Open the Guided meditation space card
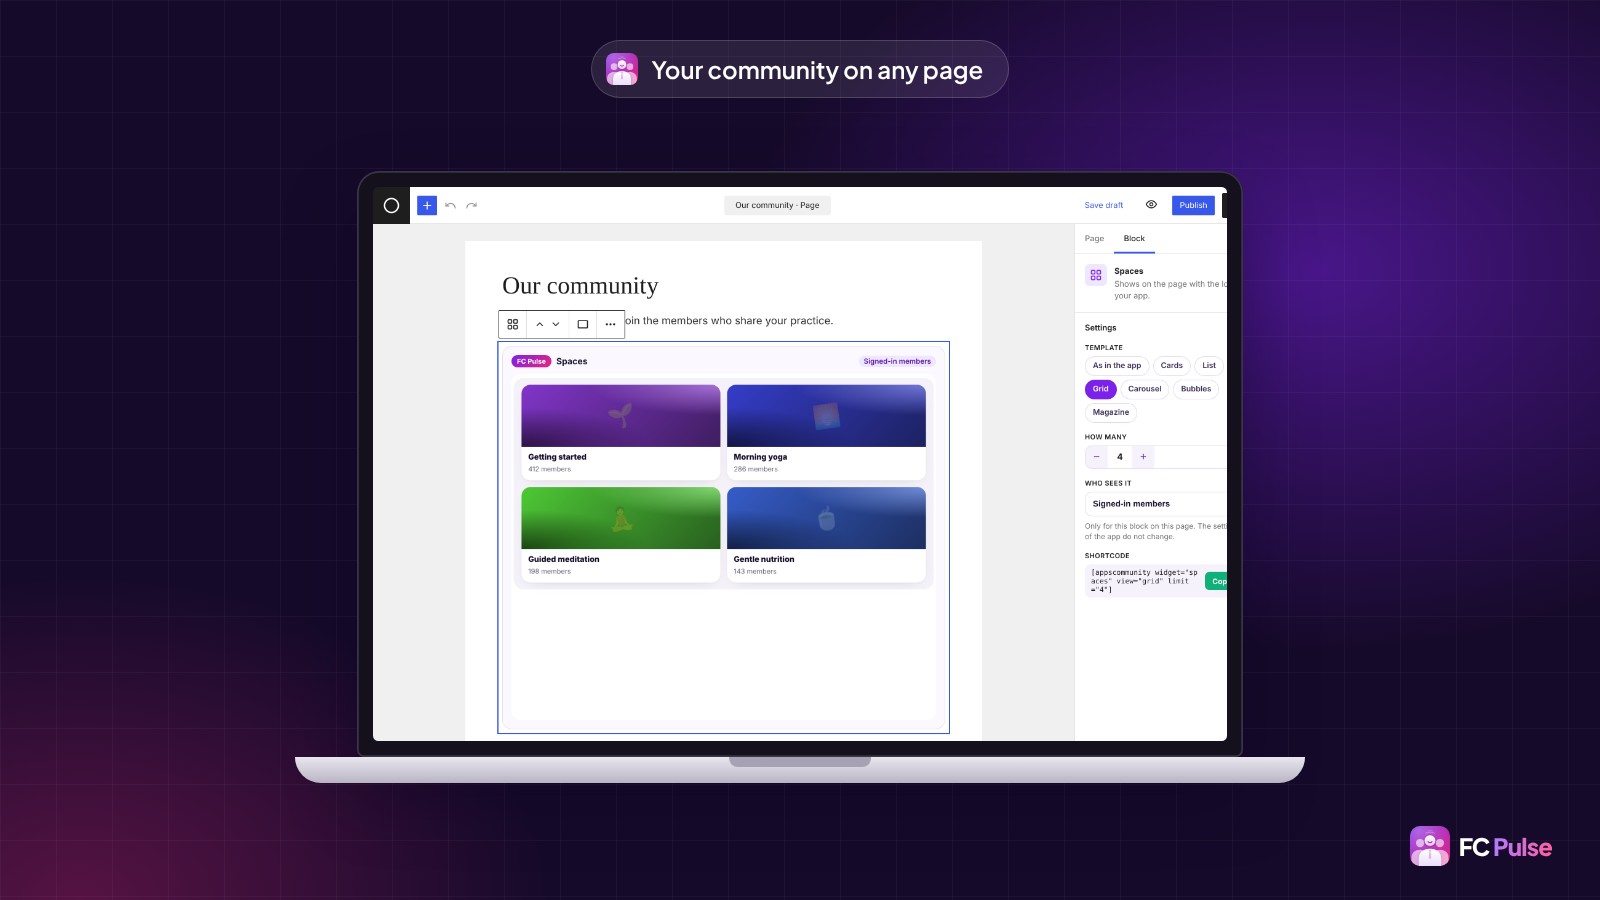The height and width of the screenshot is (900, 1600). click(621, 534)
